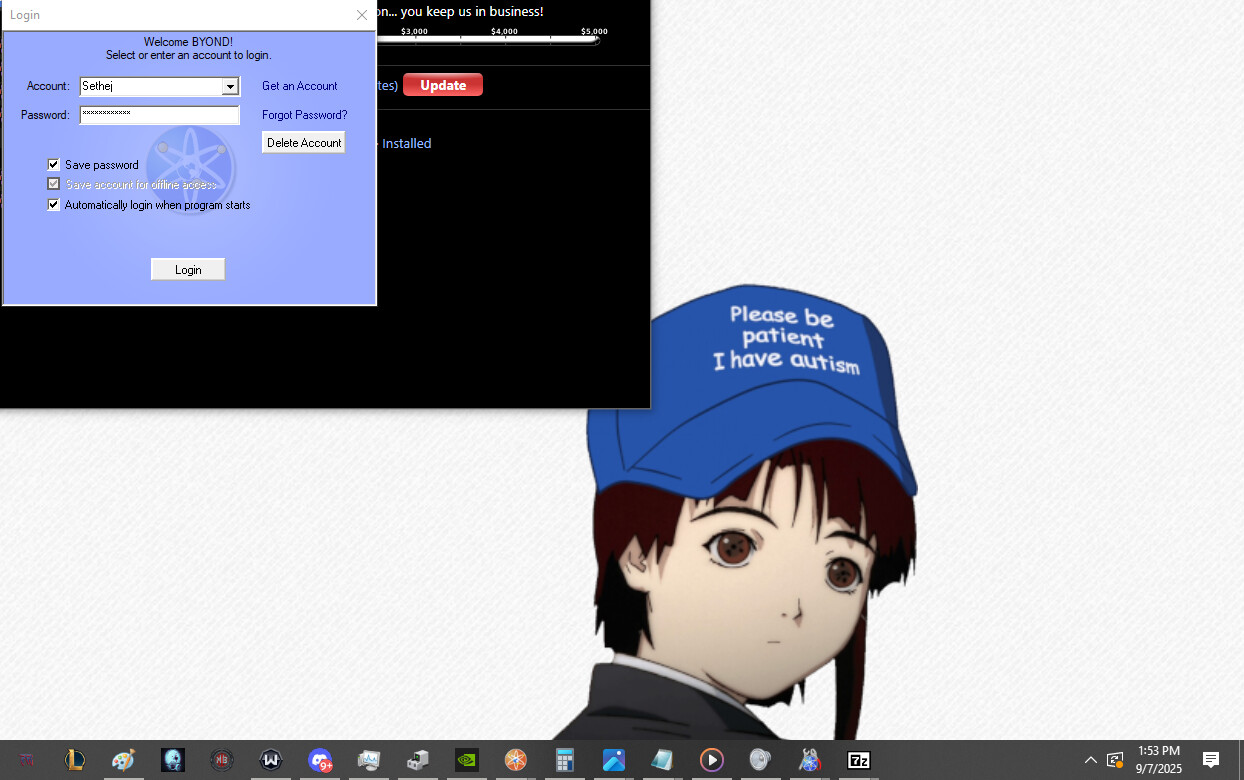
Task: Uncheck the Save password checkbox
Action: tap(54, 165)
